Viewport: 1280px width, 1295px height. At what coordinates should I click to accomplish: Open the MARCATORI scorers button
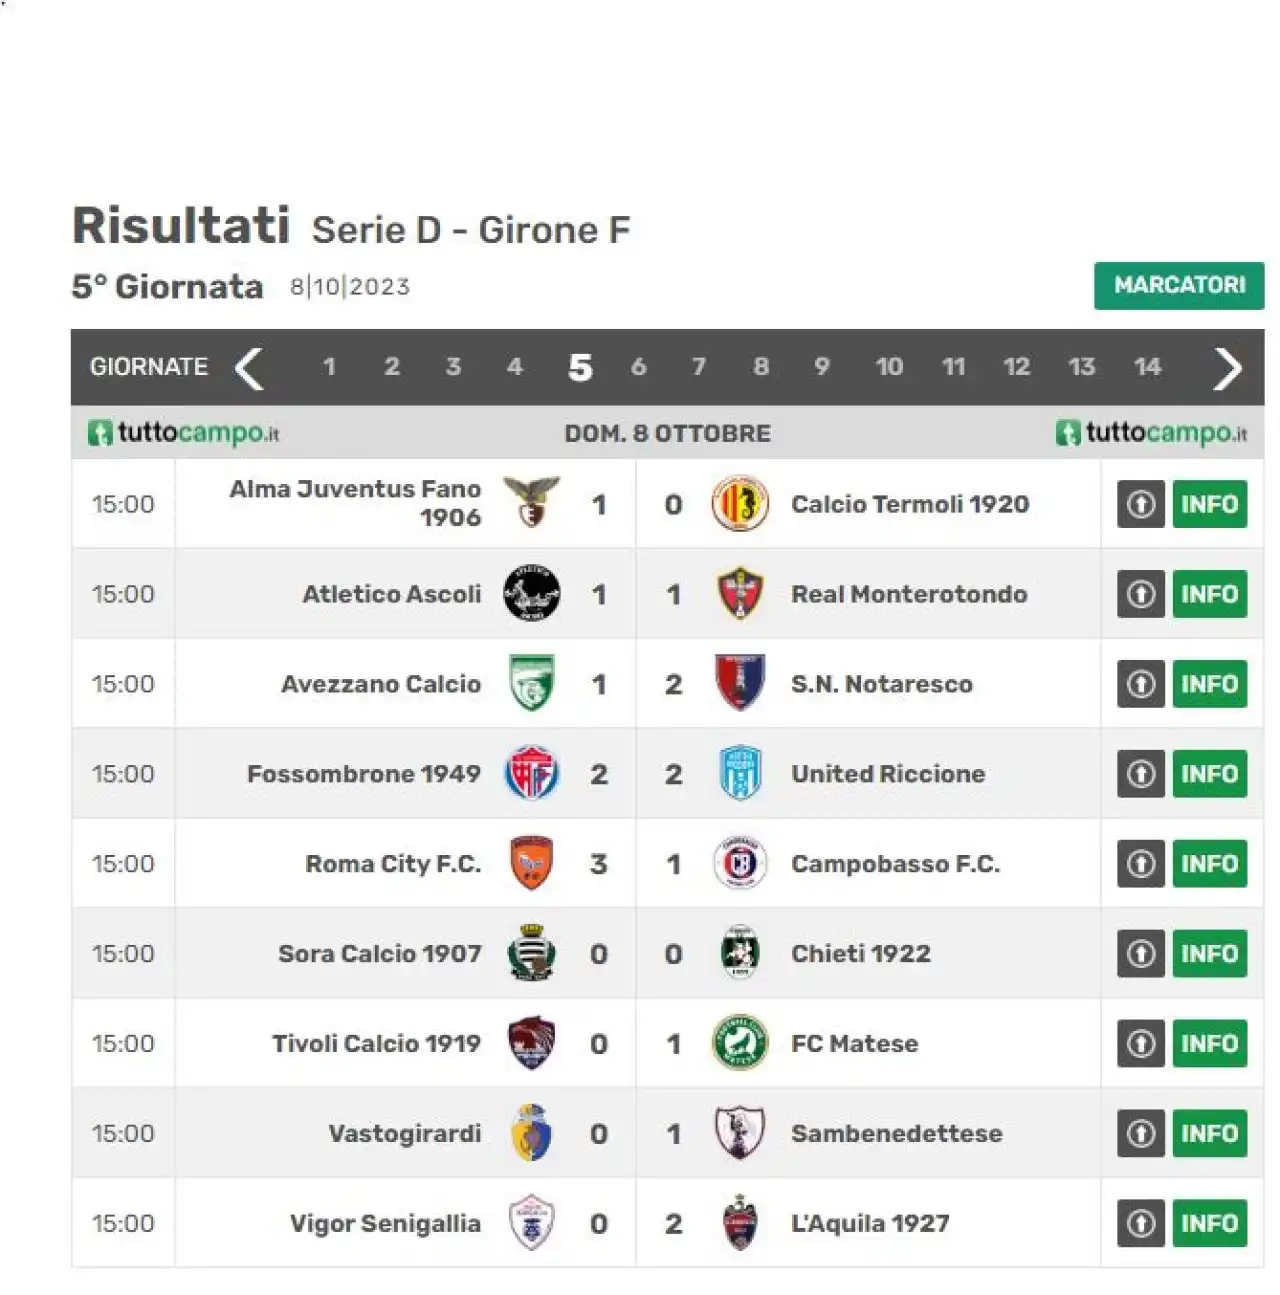pos(1179,285)
